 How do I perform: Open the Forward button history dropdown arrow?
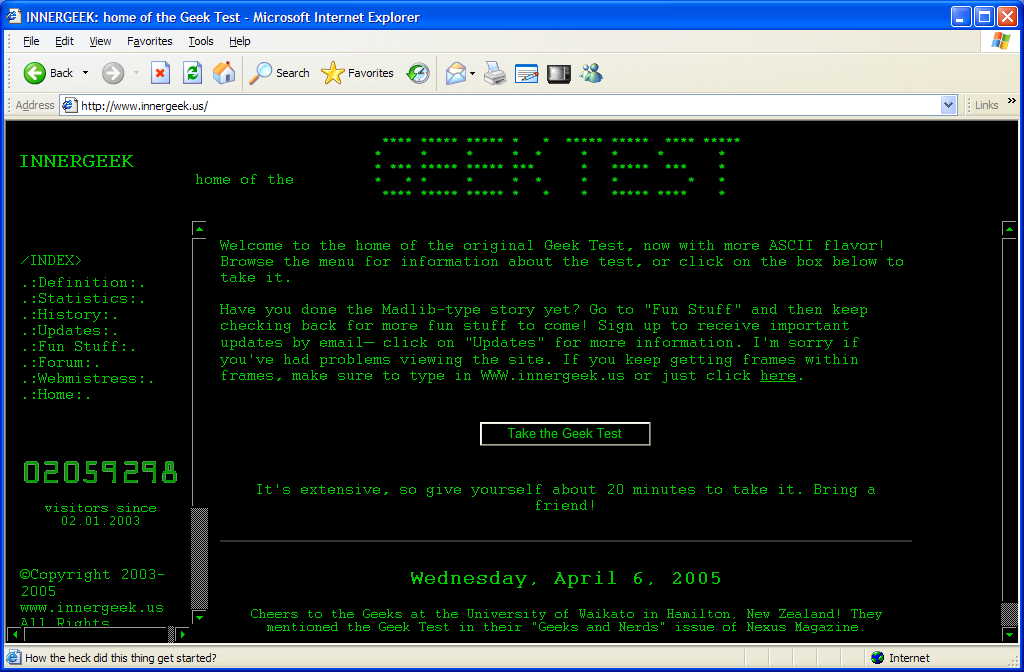point(136,73)
